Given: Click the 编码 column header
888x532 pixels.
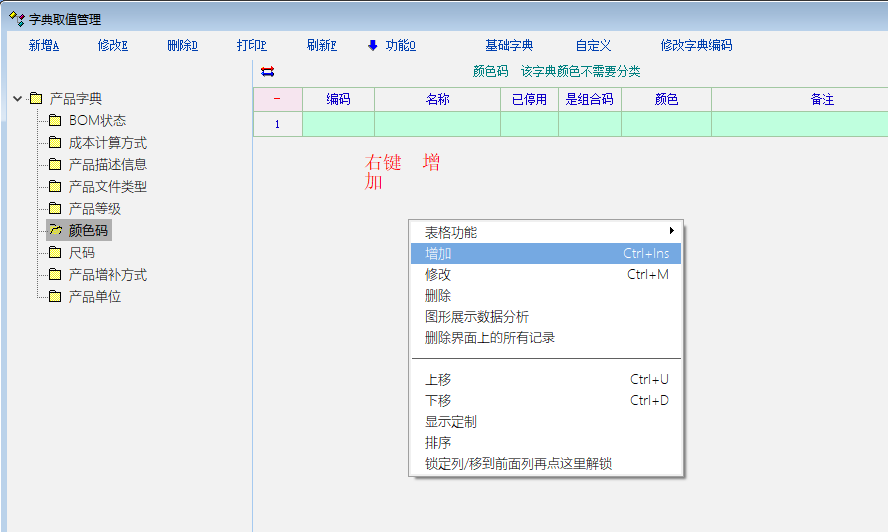Looking at the screenshot, I should (x=339, y=99).
